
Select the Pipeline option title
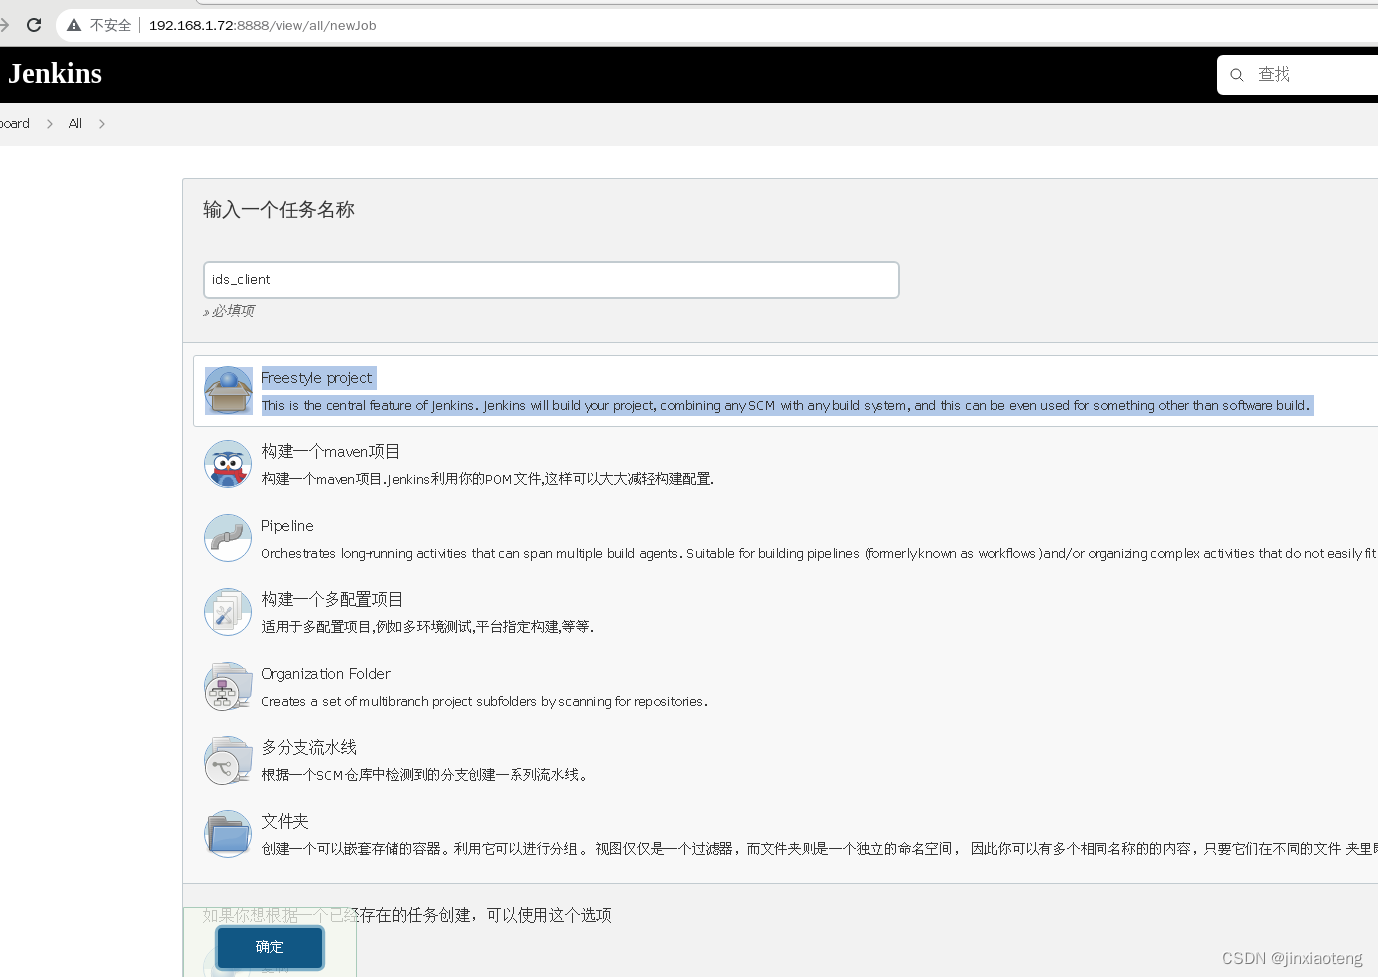[287, 526]
